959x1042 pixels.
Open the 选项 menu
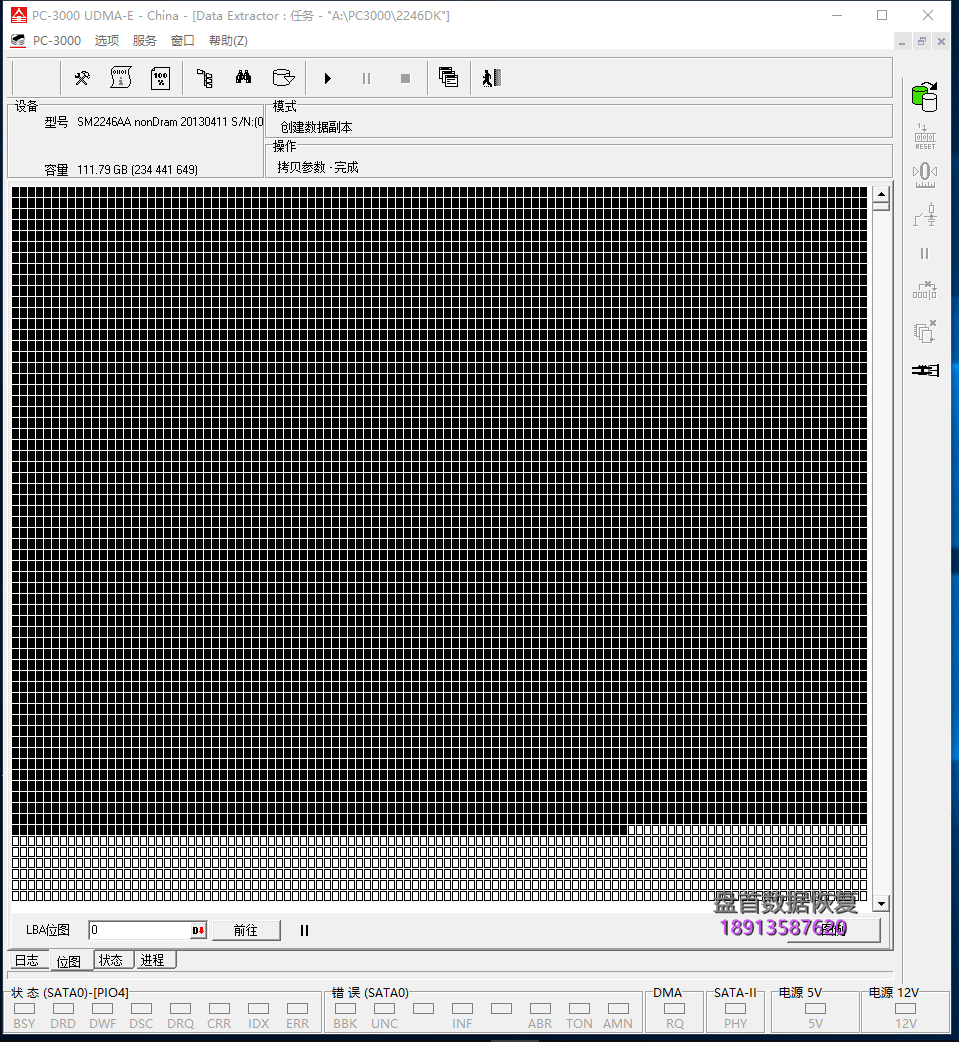click(106, 41)
